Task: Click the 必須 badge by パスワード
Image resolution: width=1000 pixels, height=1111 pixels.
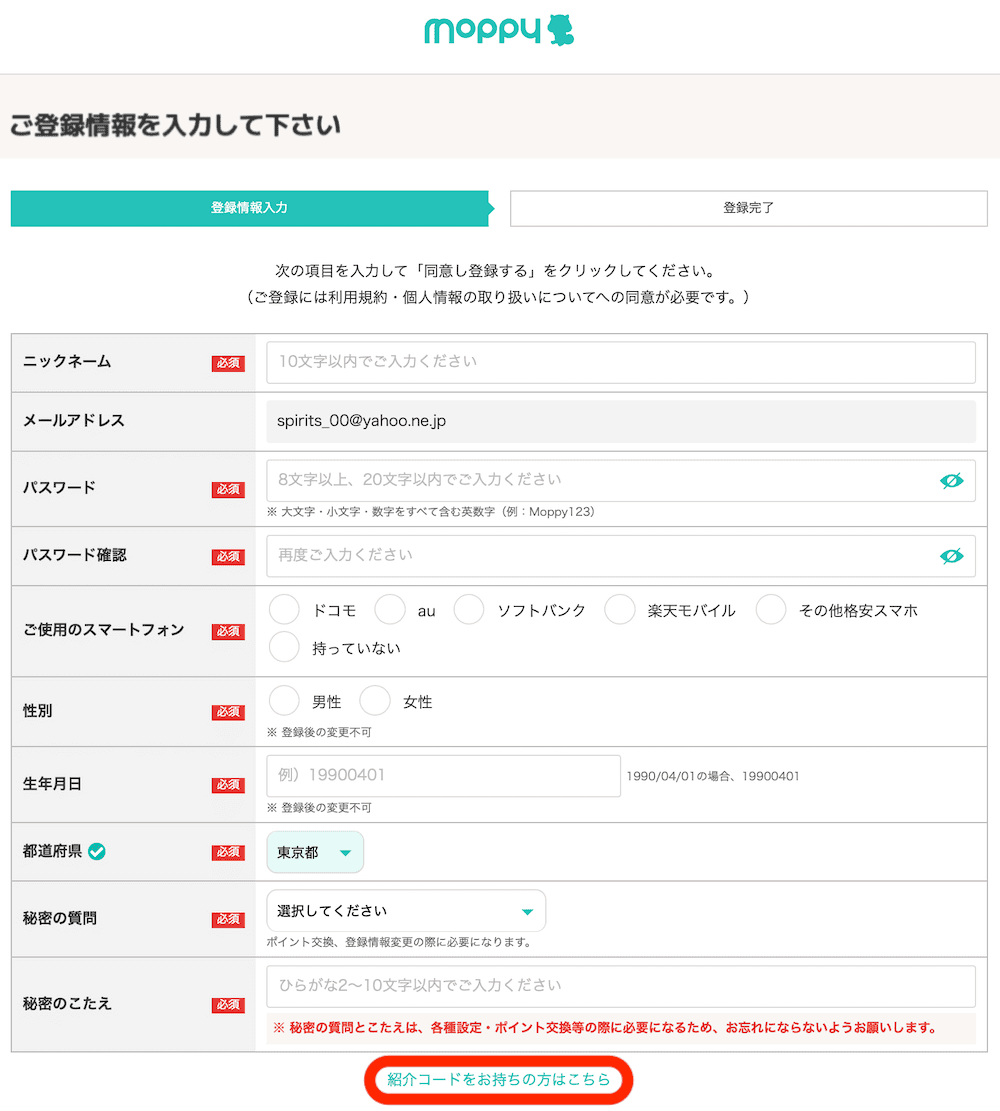Action: (x=227, y=489)
